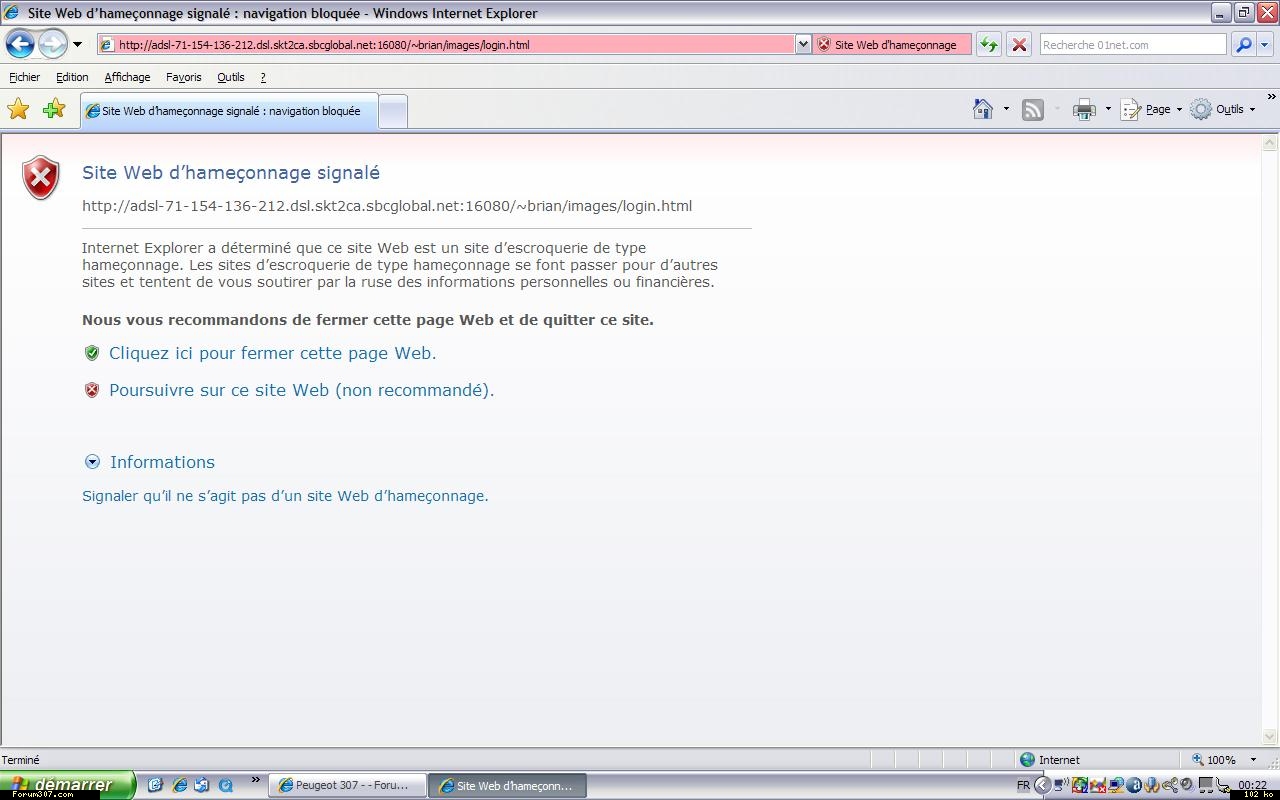This screenshot has height=800, width=1280.
Task: Refresh the page with the green arrows
Action: pyautogui.click(x=988, y=44)
